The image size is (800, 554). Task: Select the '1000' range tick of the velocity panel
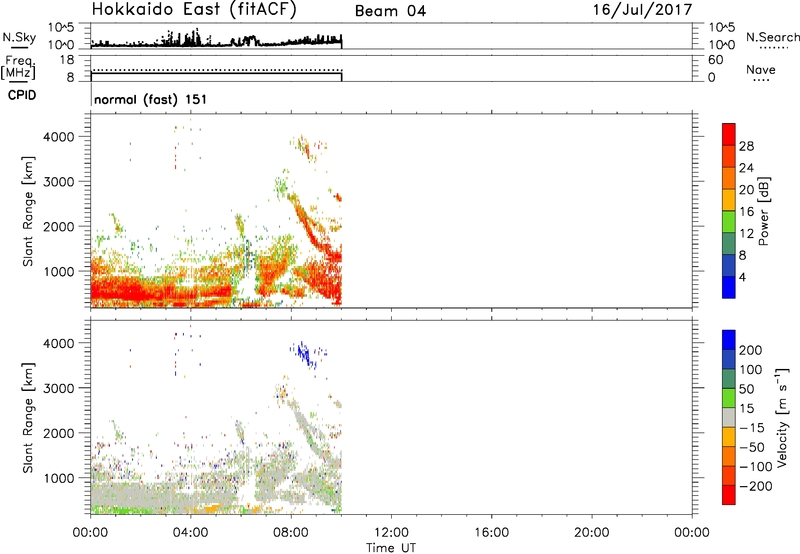click(x=58, y=478)
